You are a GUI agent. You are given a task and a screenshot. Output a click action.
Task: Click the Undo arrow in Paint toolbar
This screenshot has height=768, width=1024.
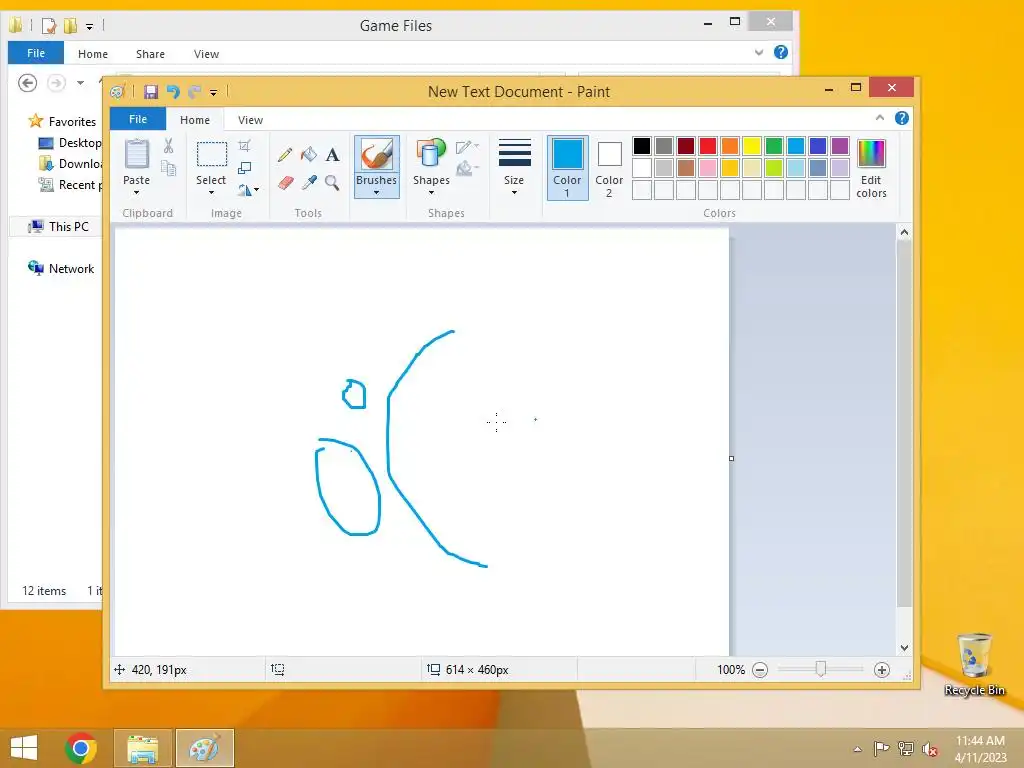[x=173, y=91]
